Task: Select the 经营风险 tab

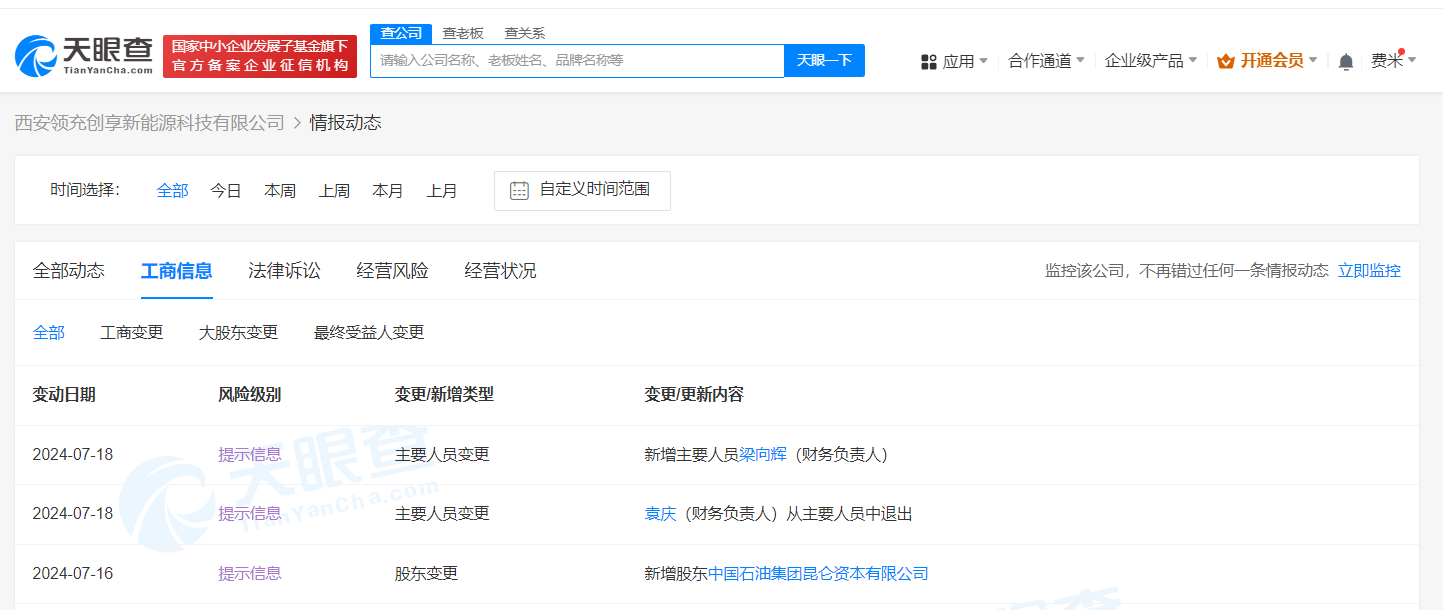Action: [391, 270]
